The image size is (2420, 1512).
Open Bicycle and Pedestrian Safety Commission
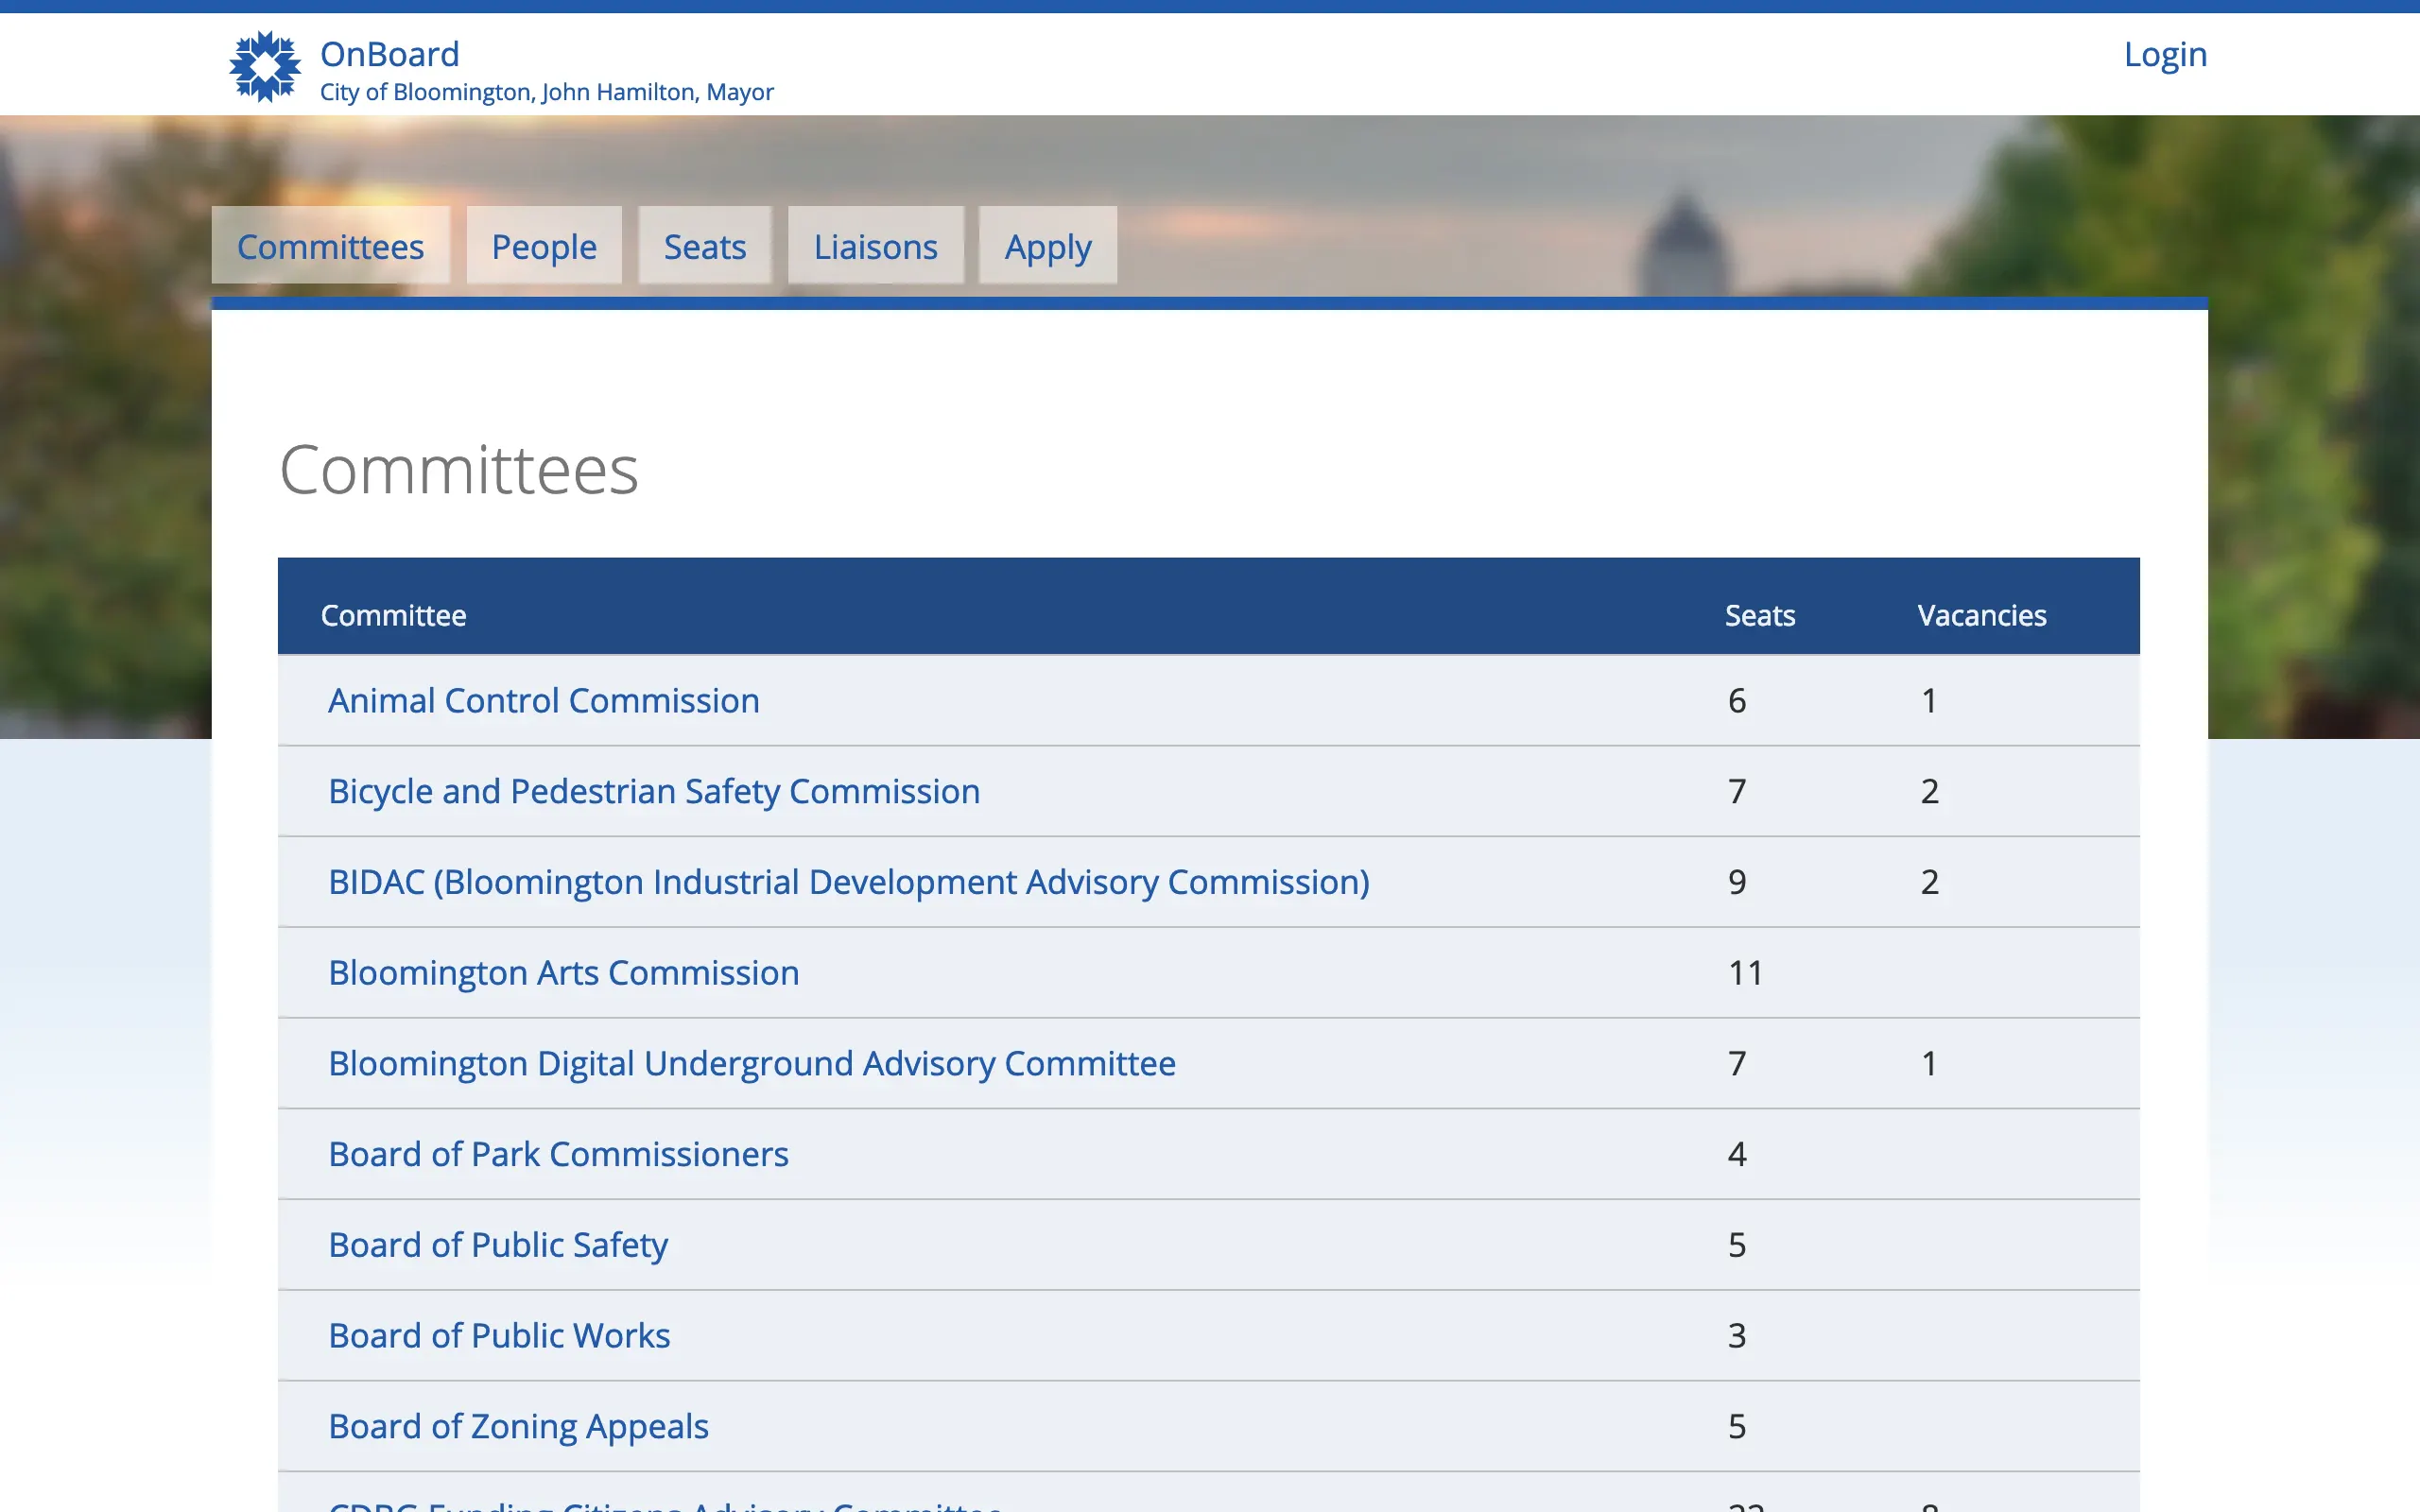point(653,791)
